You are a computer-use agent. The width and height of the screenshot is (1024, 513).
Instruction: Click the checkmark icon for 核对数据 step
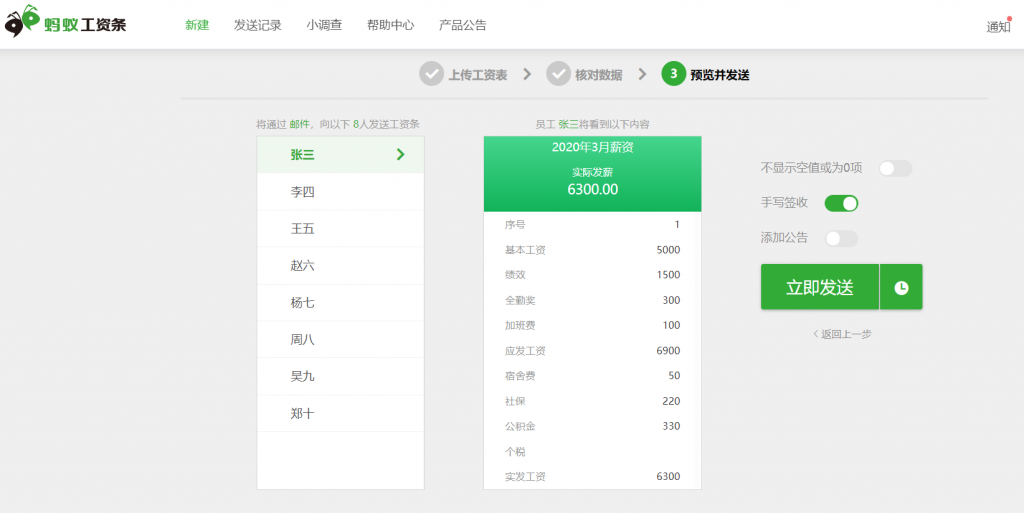click(x=558, y=74)
